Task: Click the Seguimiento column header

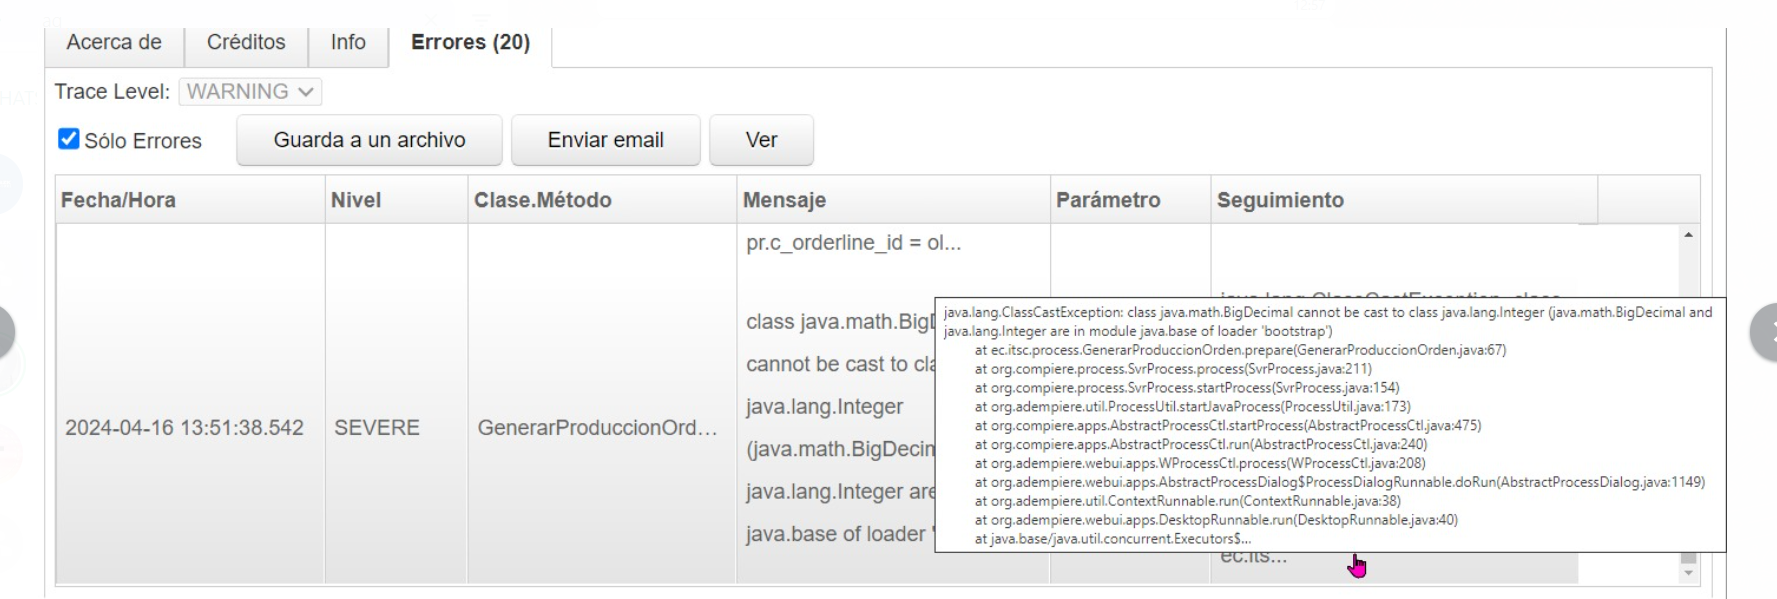Action: point(1280,200)
